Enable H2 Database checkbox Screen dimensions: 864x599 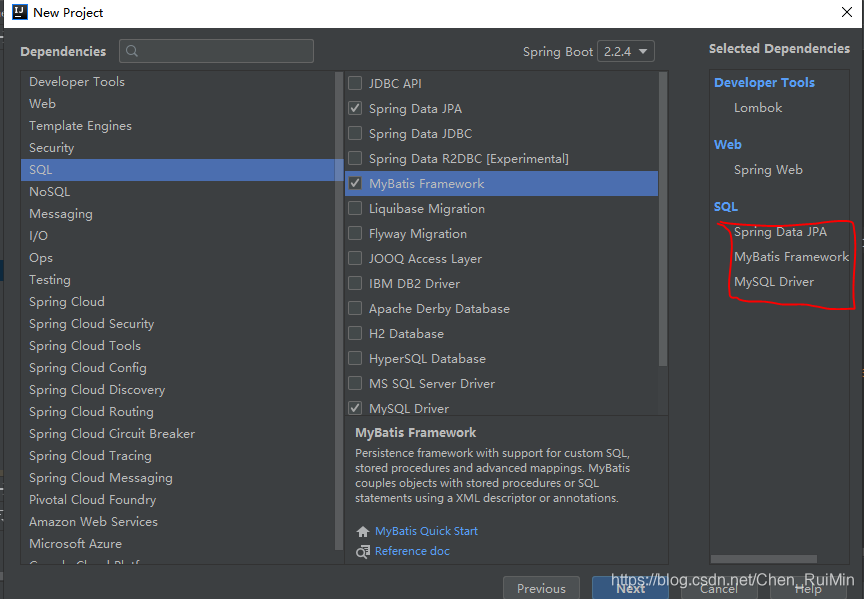coord(355,333)
